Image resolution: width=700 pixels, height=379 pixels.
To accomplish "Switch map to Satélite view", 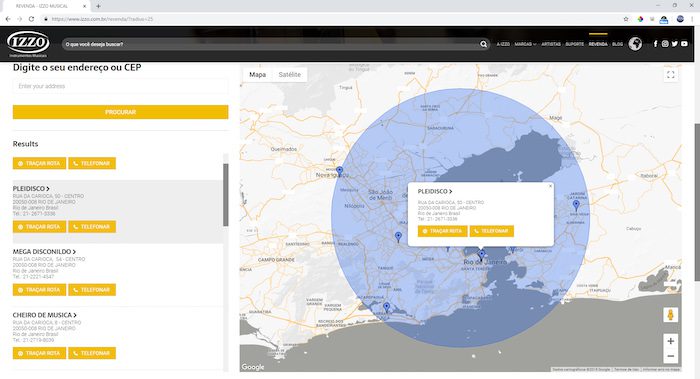I will (x=289, y=75).
